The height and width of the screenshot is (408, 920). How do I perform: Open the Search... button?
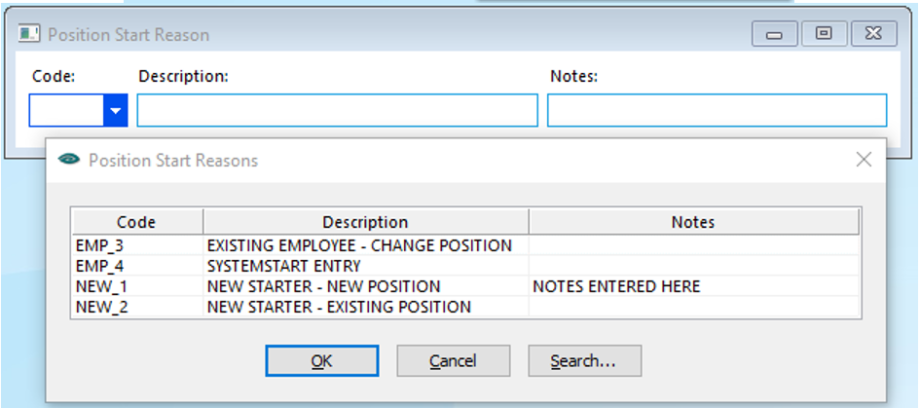pyautogui.click(x=584, y=360)
